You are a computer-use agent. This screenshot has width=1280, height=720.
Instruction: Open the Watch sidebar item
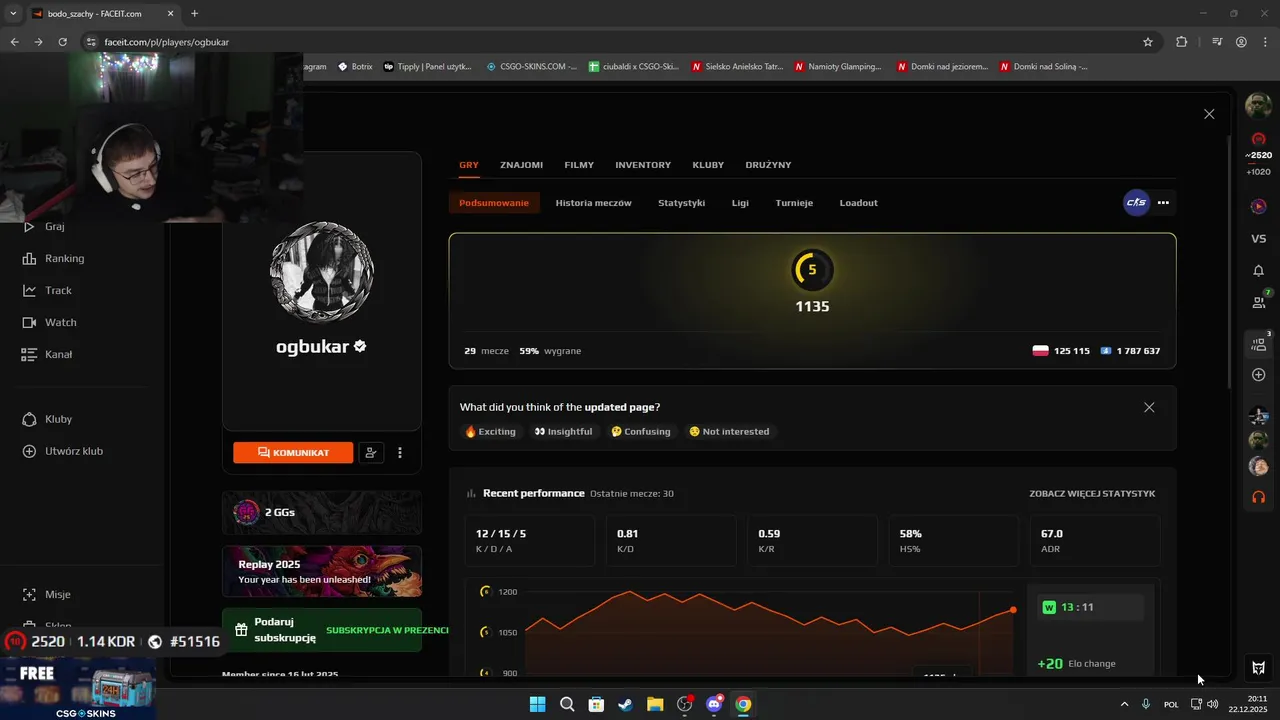48,322
